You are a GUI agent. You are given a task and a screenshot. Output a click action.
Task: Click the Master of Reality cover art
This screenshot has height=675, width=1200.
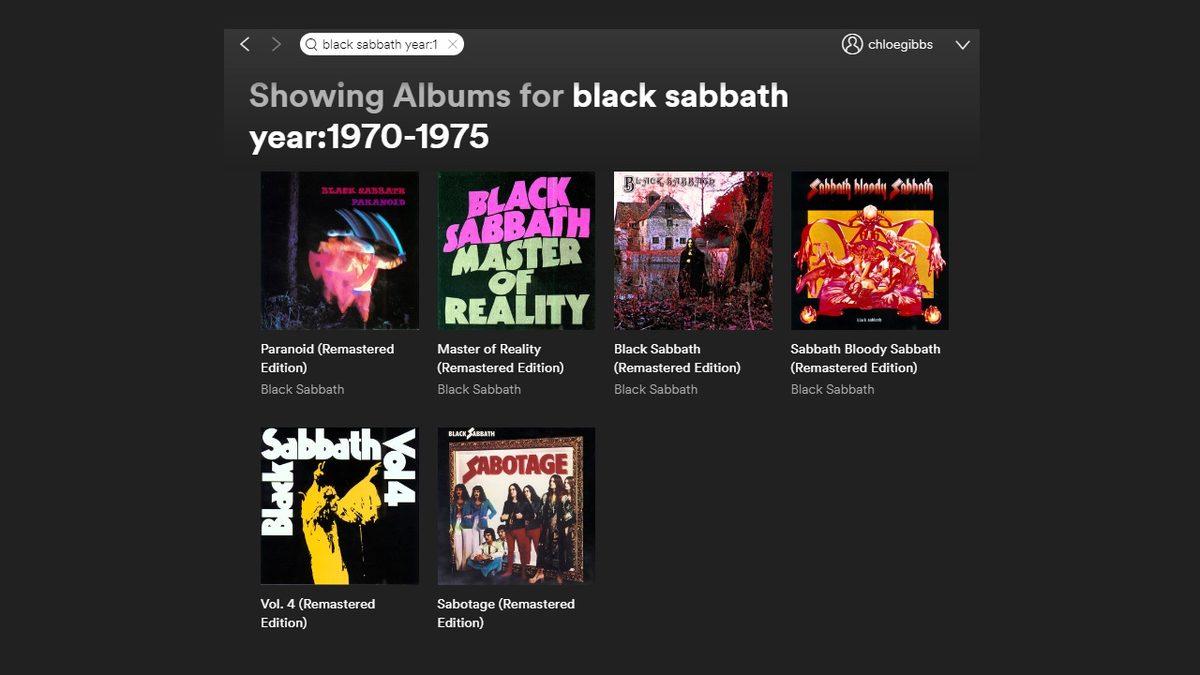coord(515,250)
